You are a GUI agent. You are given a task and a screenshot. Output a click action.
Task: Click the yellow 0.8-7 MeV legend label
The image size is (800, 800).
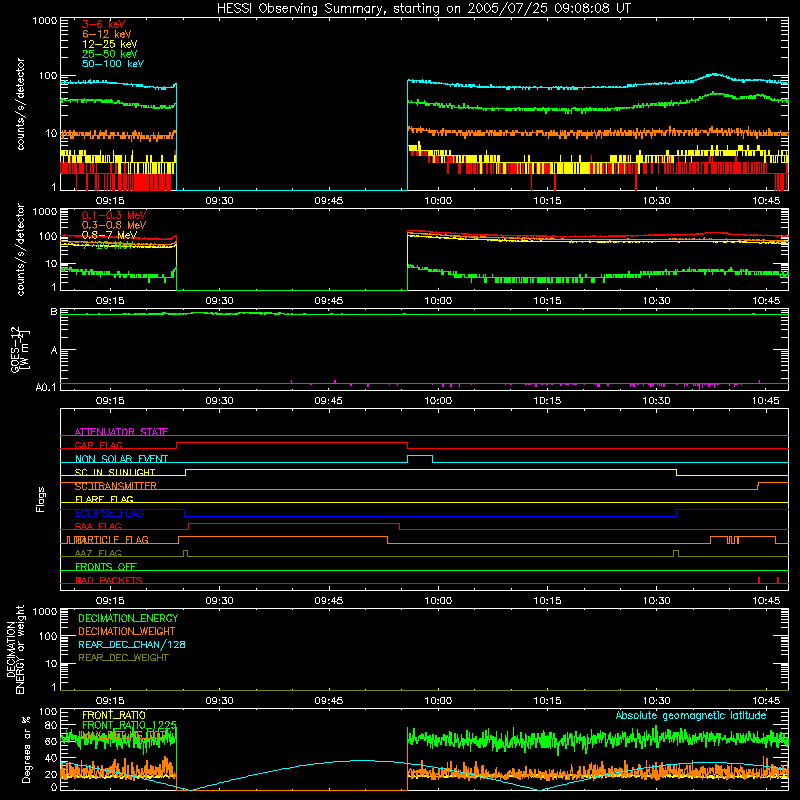click(x=109, y=235)
